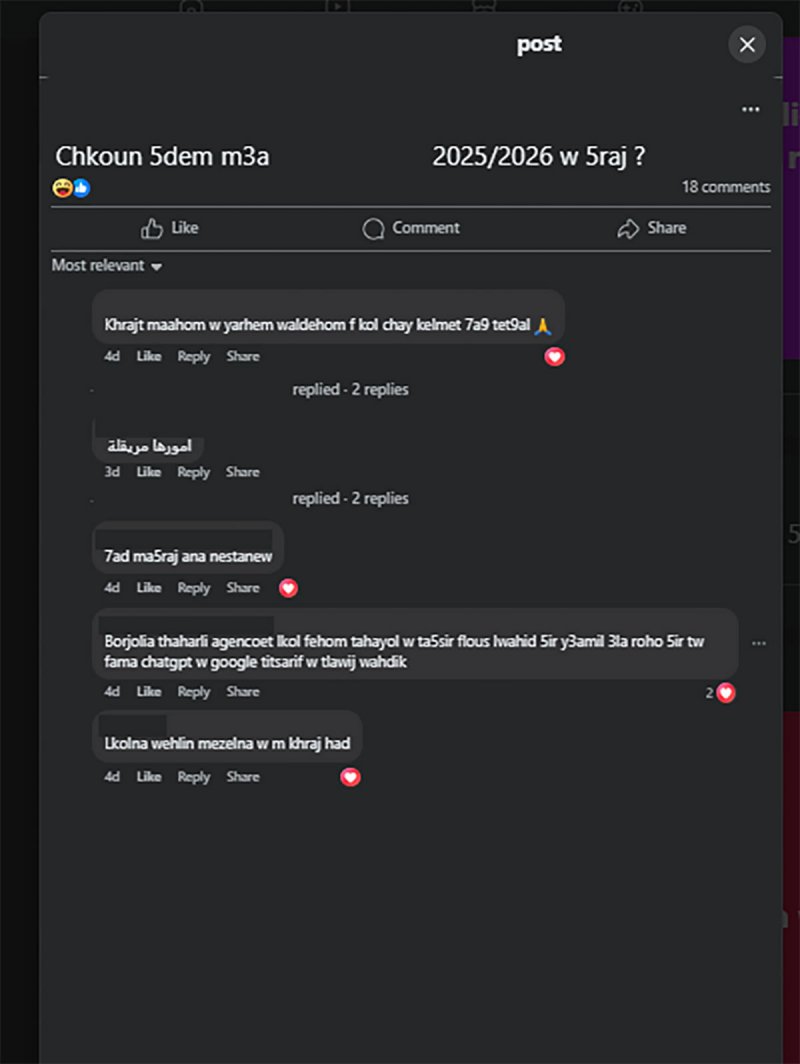Open the post options three-dot menu
Image resolution: width=800 pixels, height=1064 pixels.
[x=751, y=110]
